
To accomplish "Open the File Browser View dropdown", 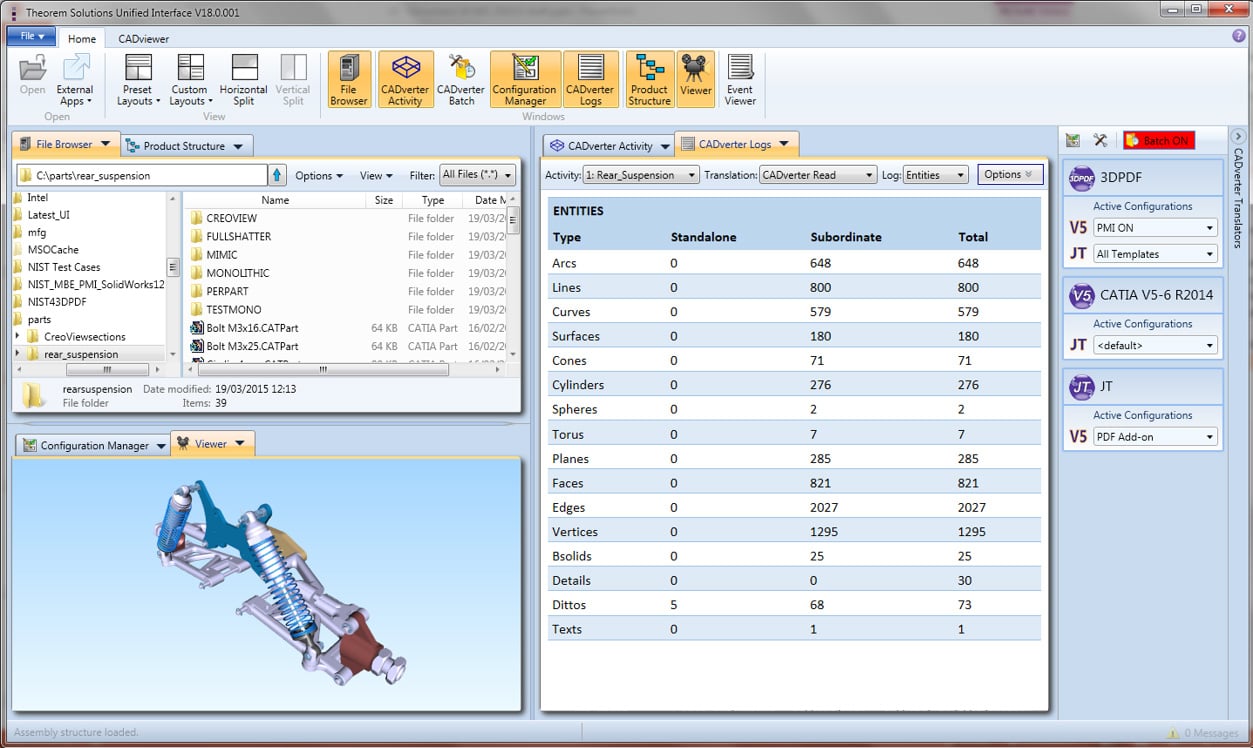I will pyautogui.click(x=377, y=176).
